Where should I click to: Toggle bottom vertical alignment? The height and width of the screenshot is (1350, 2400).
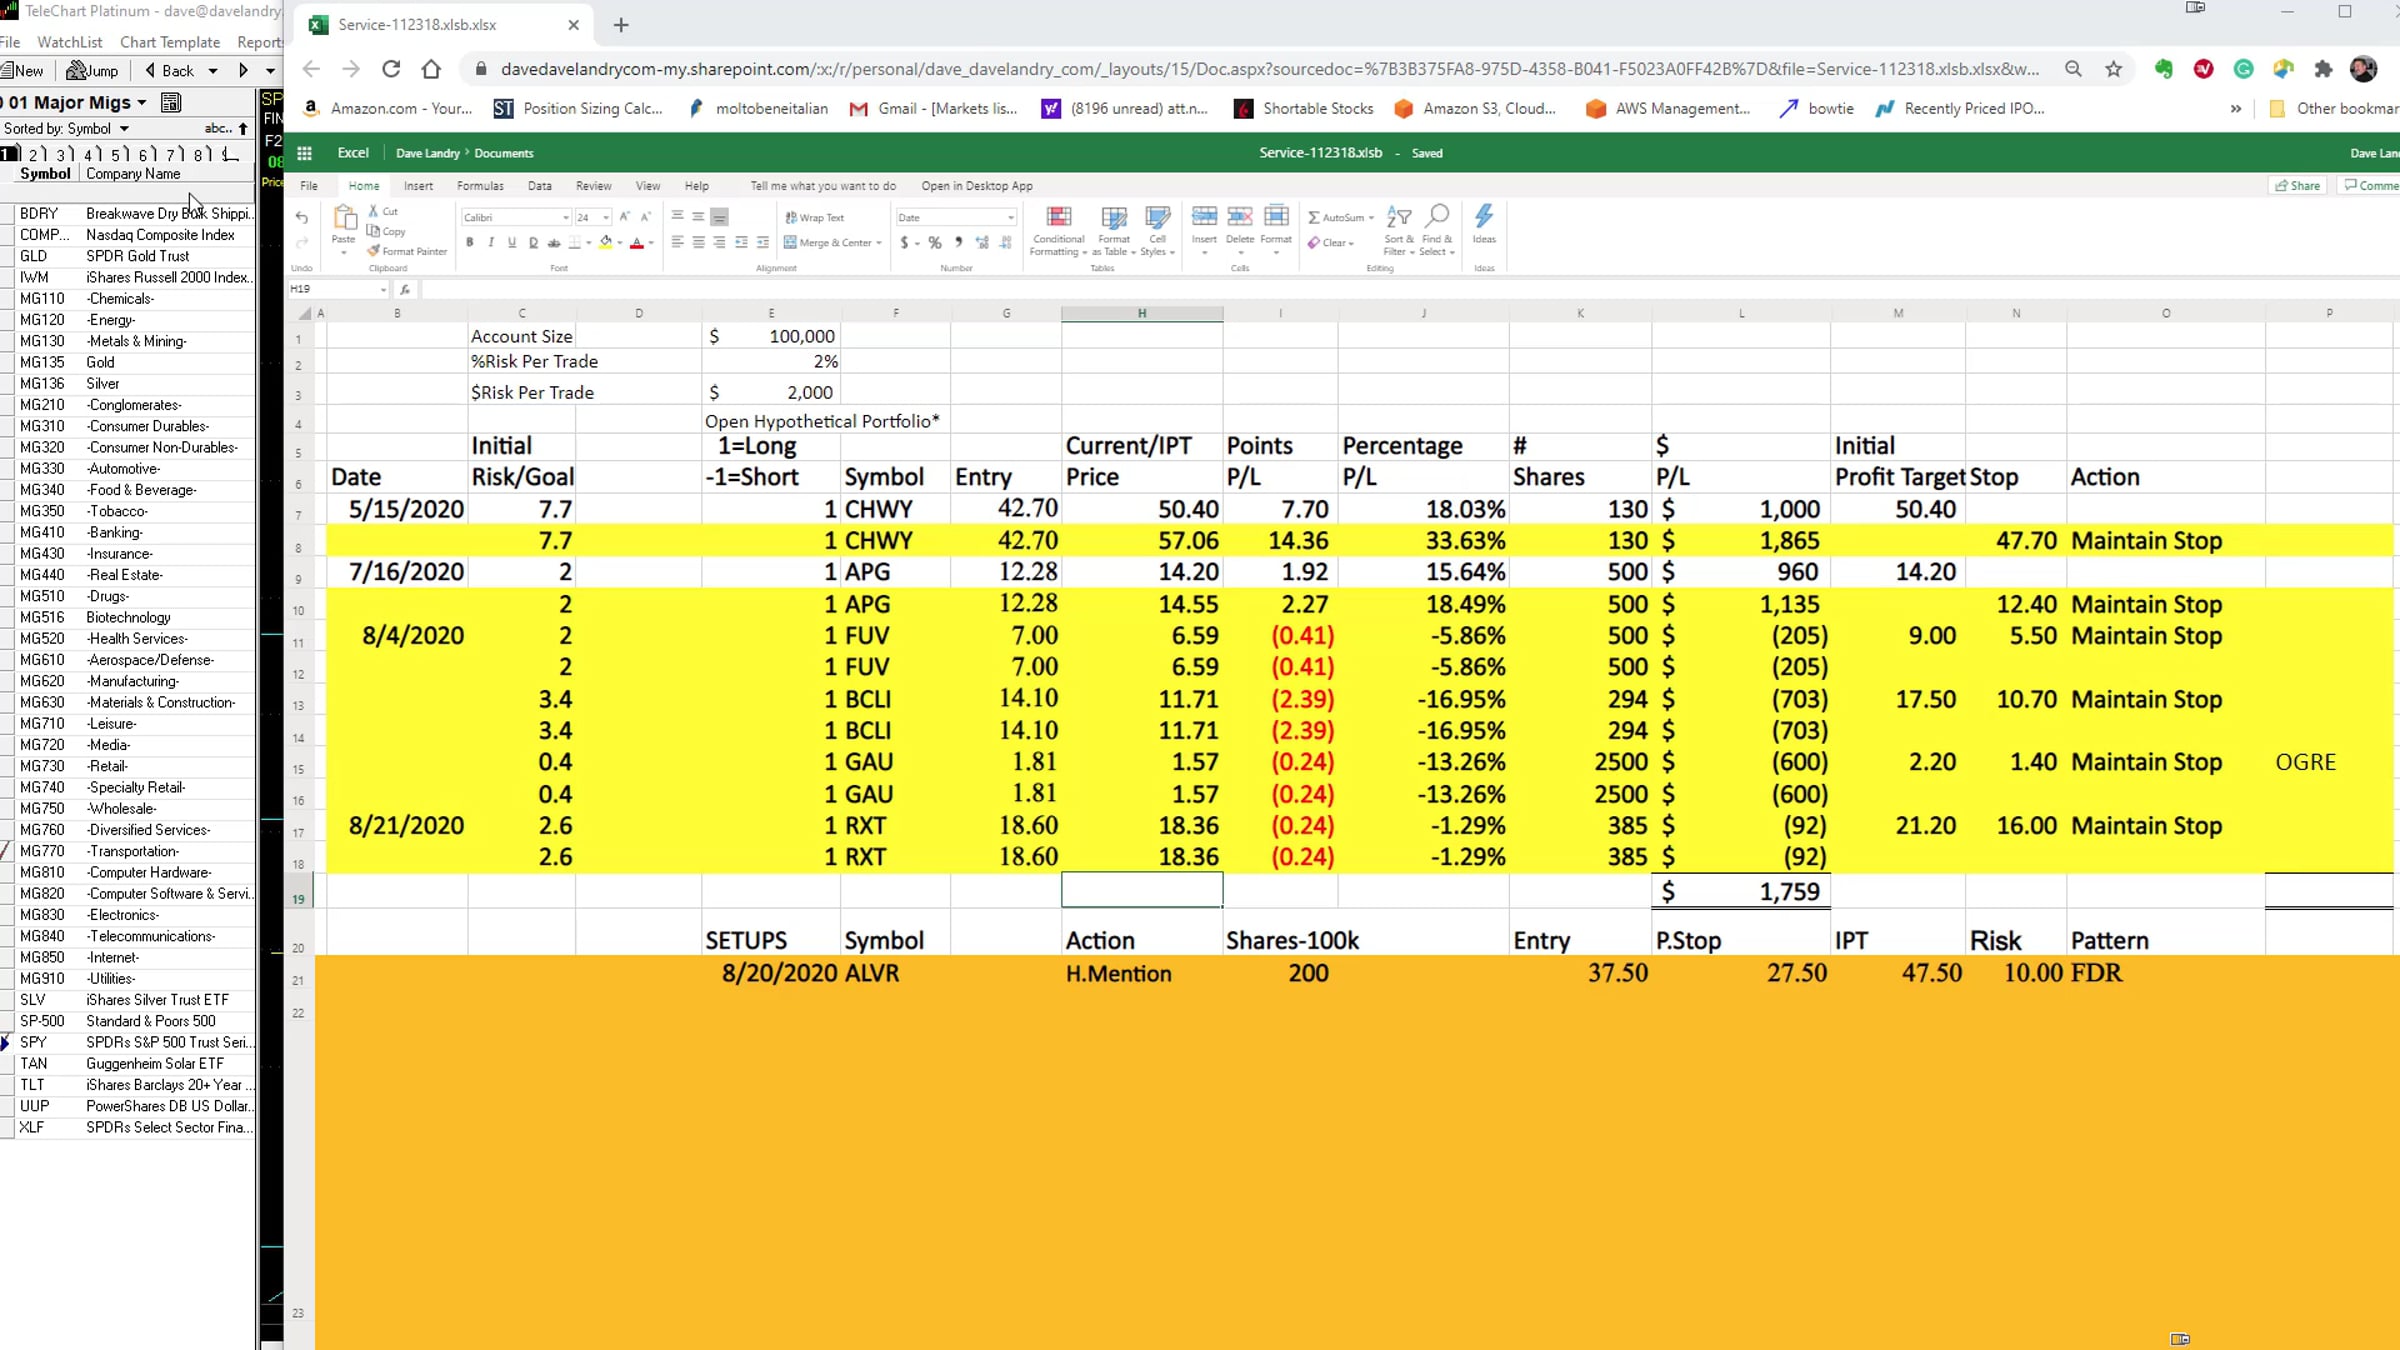click(x=719, y=217)
